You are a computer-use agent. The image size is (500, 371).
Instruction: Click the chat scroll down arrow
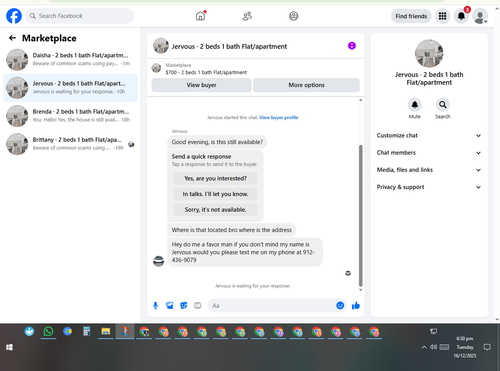(x=360, y=290)
